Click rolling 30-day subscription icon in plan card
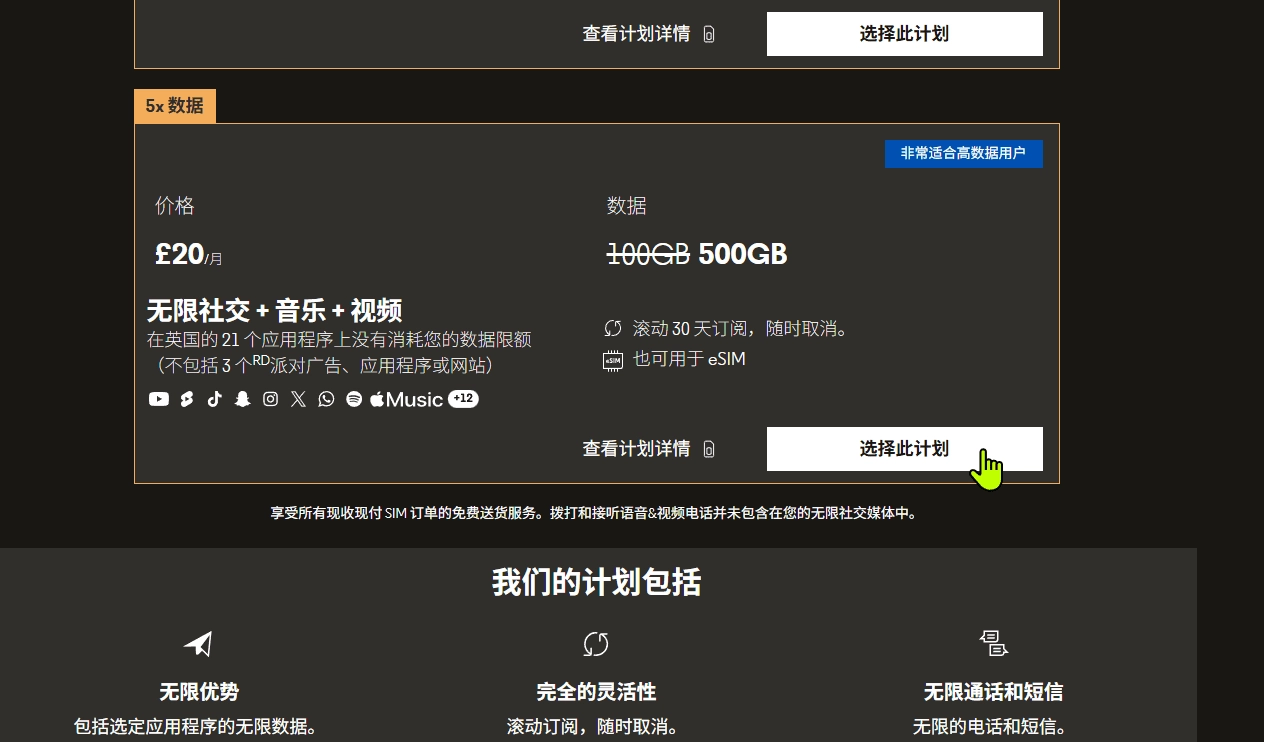This screenshot has height=742, width=1264. [612, 329]
